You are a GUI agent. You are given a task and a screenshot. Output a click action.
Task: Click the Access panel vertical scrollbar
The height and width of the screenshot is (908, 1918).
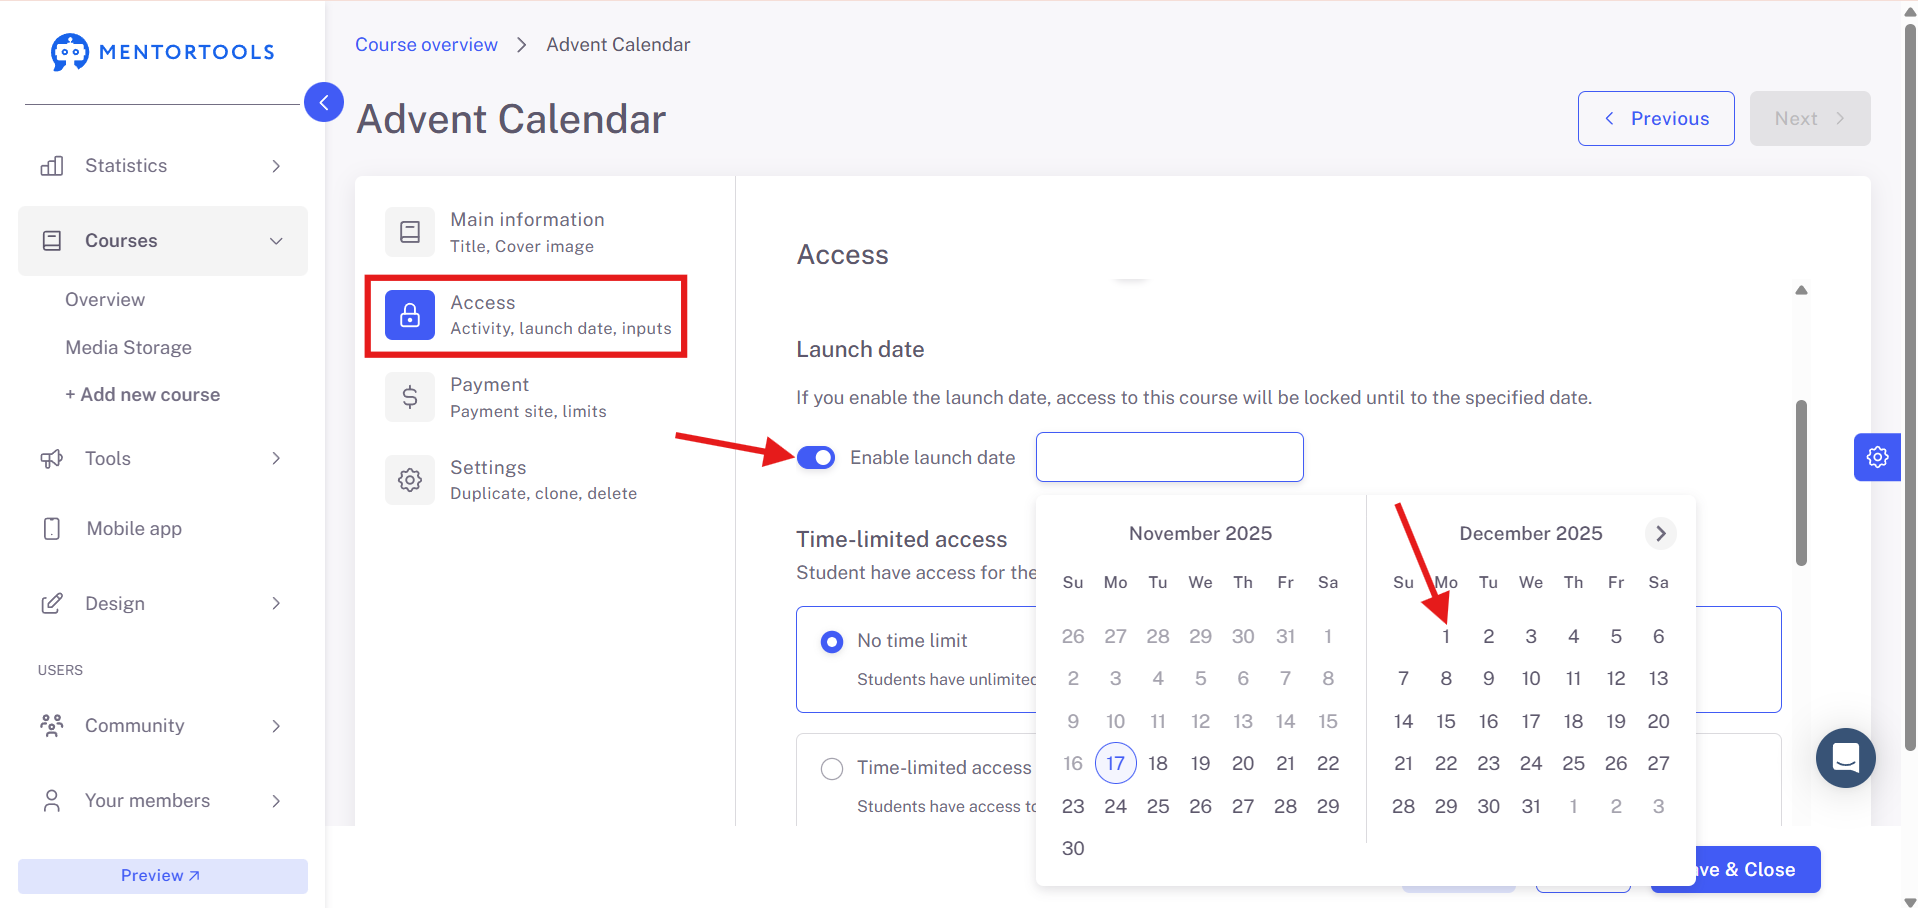point(1801,483)
